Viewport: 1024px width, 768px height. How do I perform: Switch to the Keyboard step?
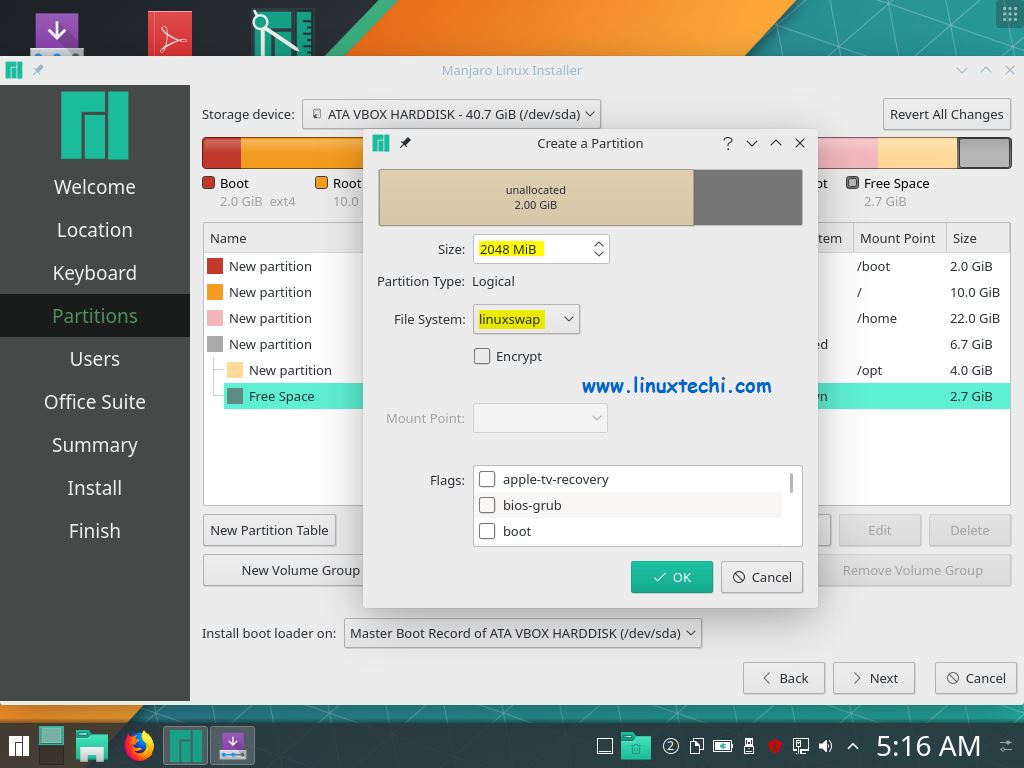click(94, 272)
